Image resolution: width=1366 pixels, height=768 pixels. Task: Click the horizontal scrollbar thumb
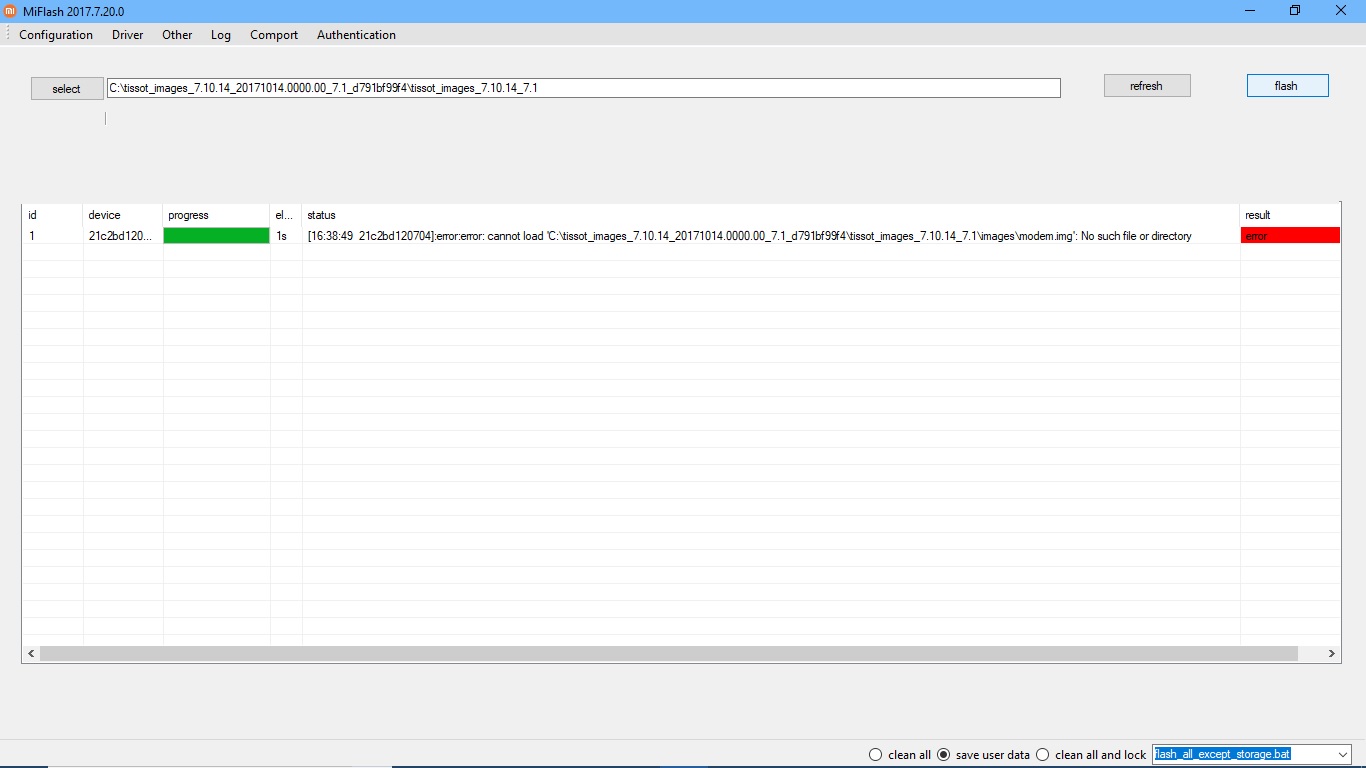[669, 654]
